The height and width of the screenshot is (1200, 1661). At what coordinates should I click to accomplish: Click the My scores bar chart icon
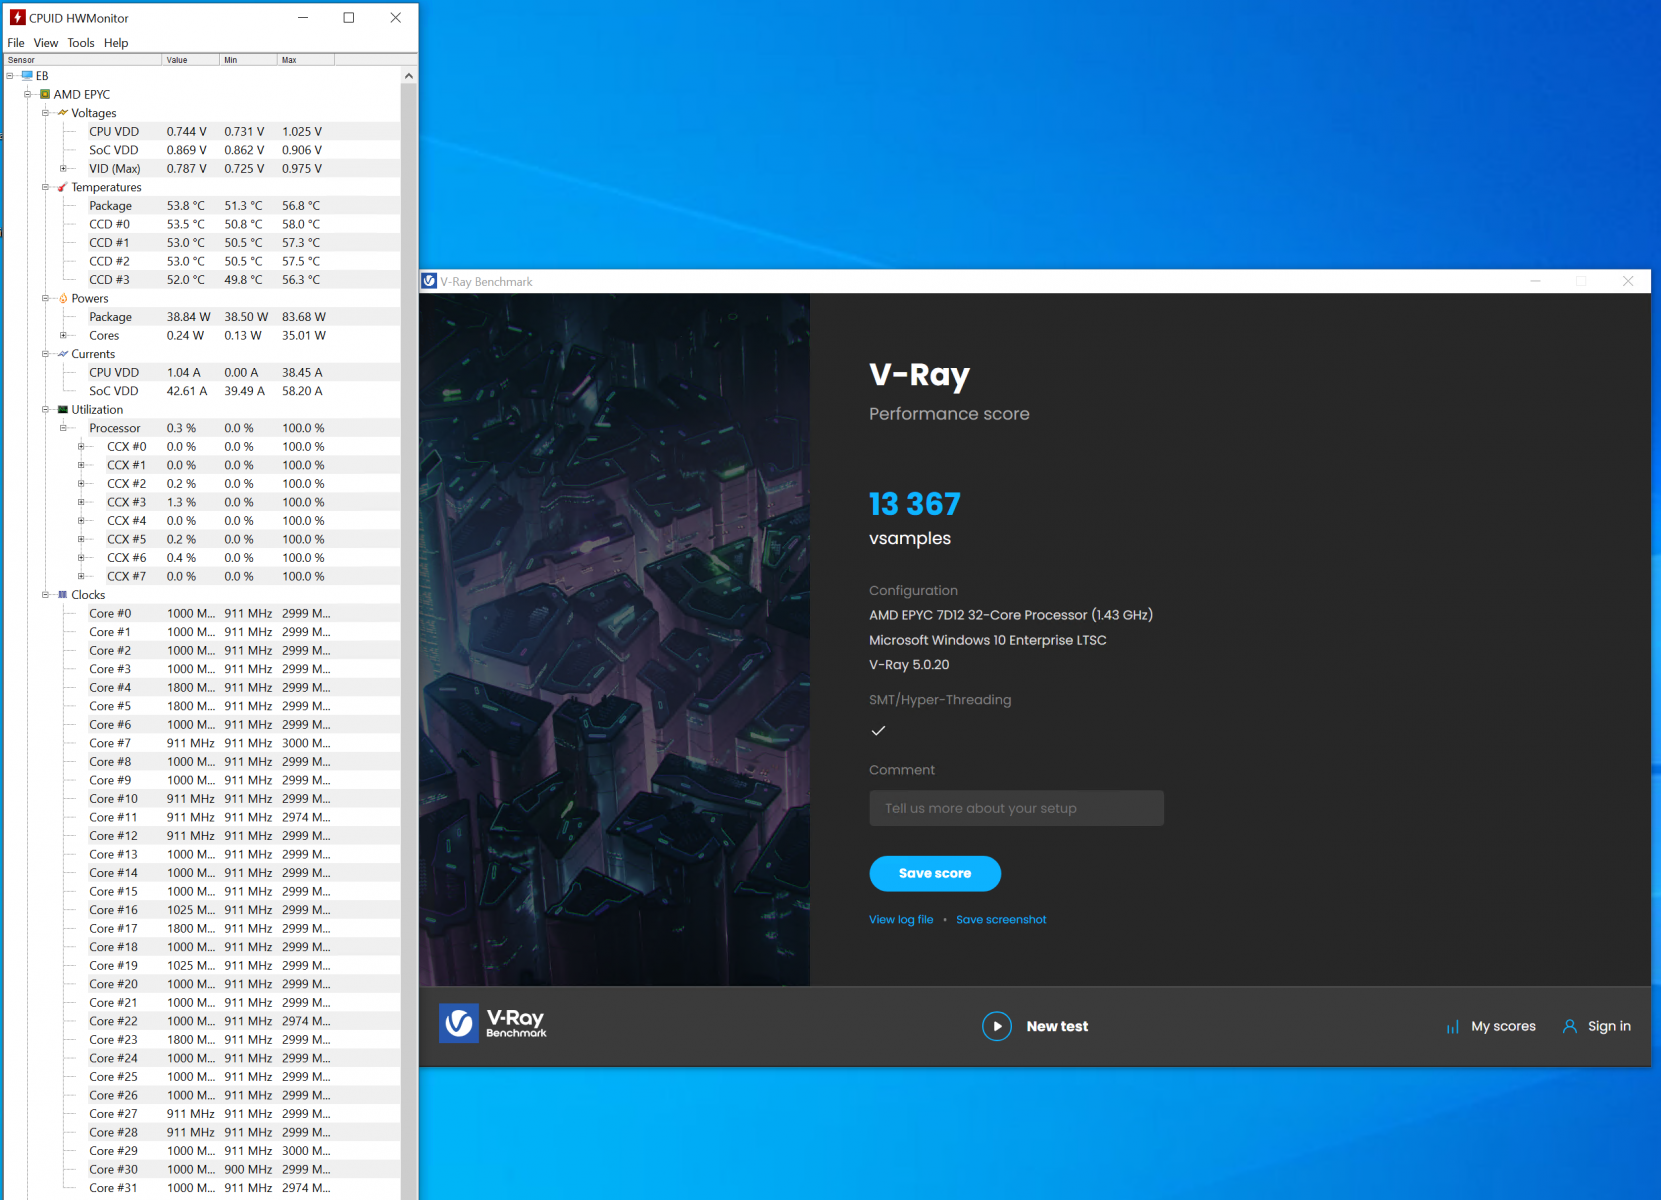[1452, 1027]
